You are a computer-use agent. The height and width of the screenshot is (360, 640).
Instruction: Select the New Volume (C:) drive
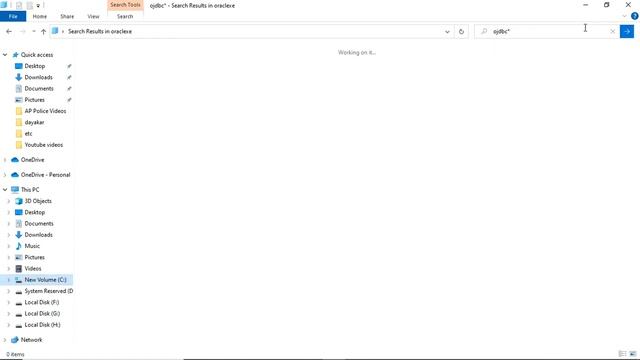pos(45,280)
